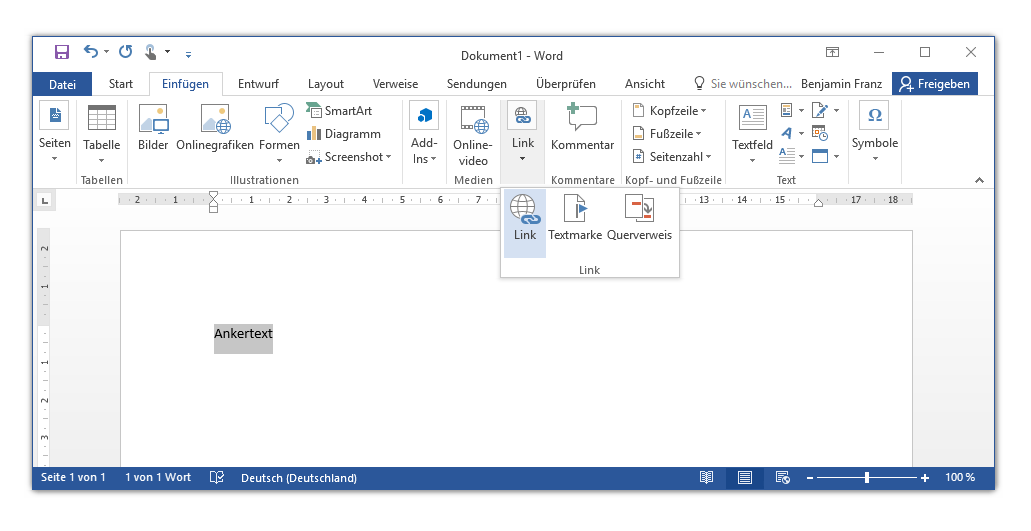Collapse the ribbon using the chevron
The image size is (1031, 531).
(x=980, y=180)
